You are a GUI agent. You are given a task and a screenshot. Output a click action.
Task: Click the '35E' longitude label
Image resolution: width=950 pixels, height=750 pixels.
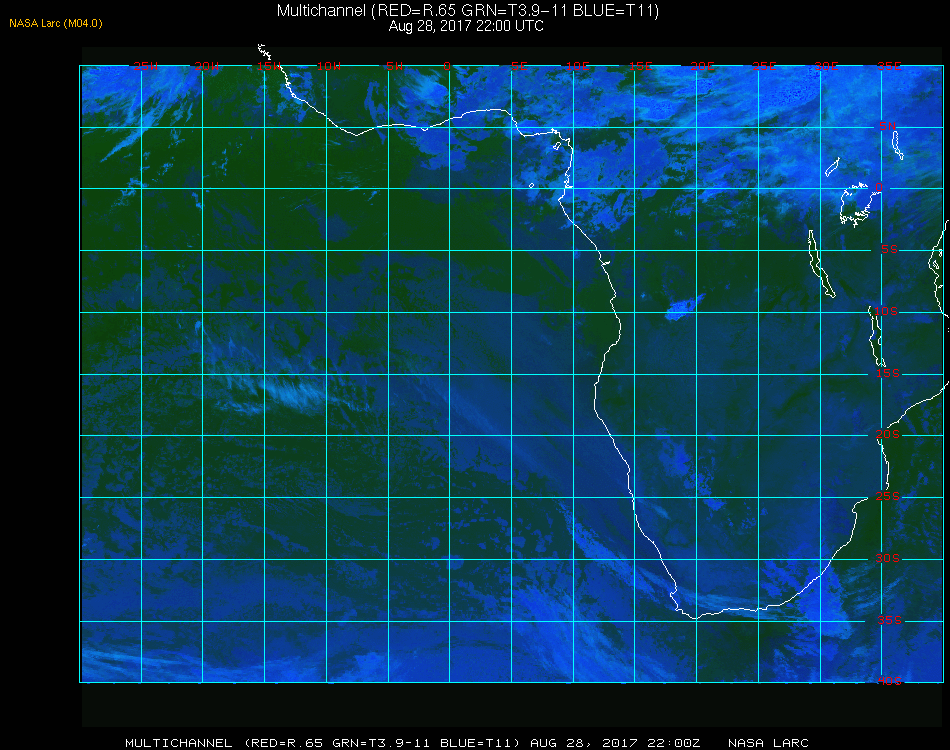(889, 66)
